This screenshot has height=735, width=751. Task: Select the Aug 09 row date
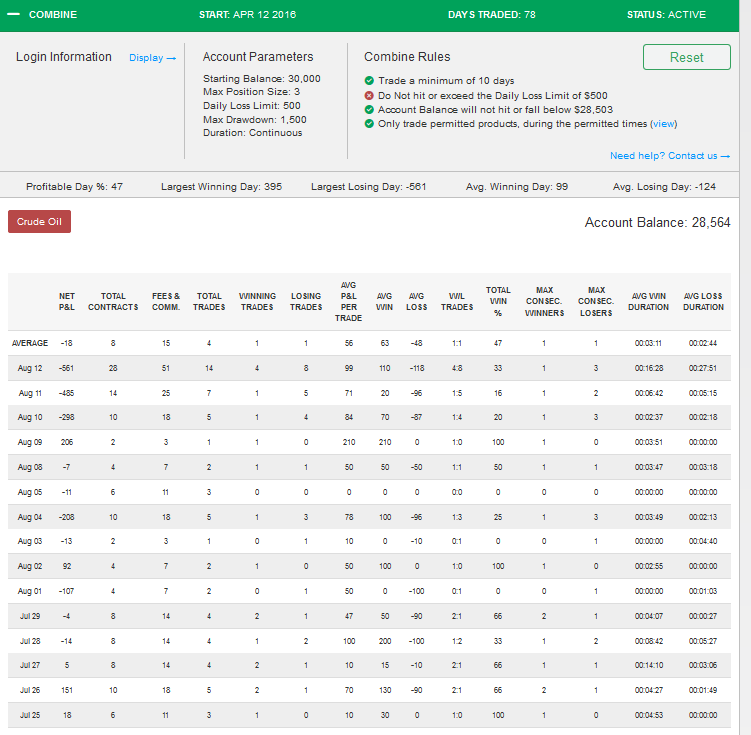pyautogui.click(x=30, y=442)
